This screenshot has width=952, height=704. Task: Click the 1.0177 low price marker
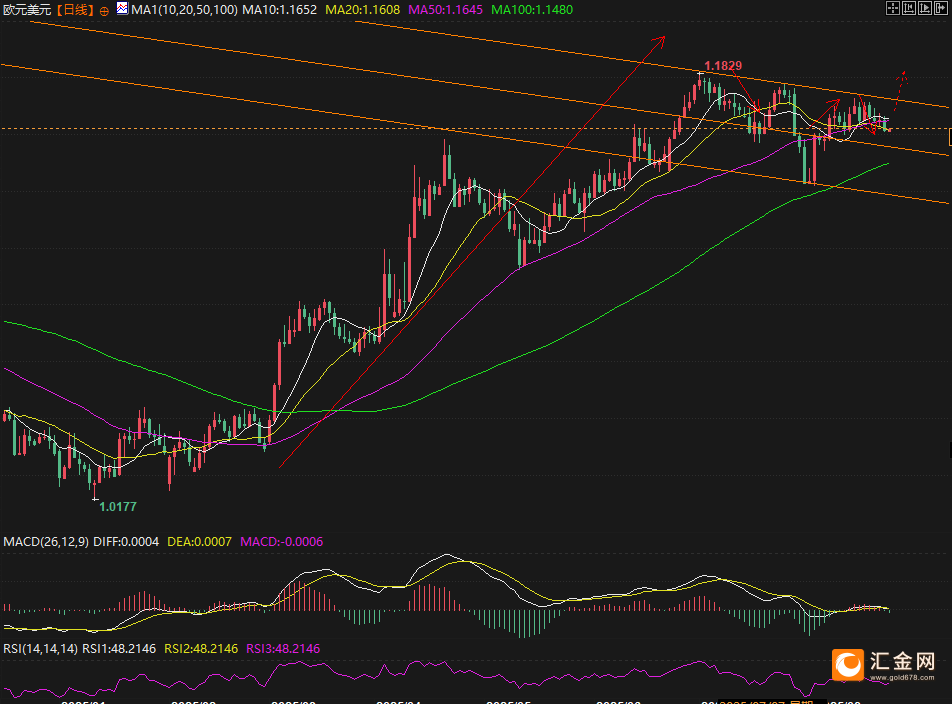pos(118,506)
